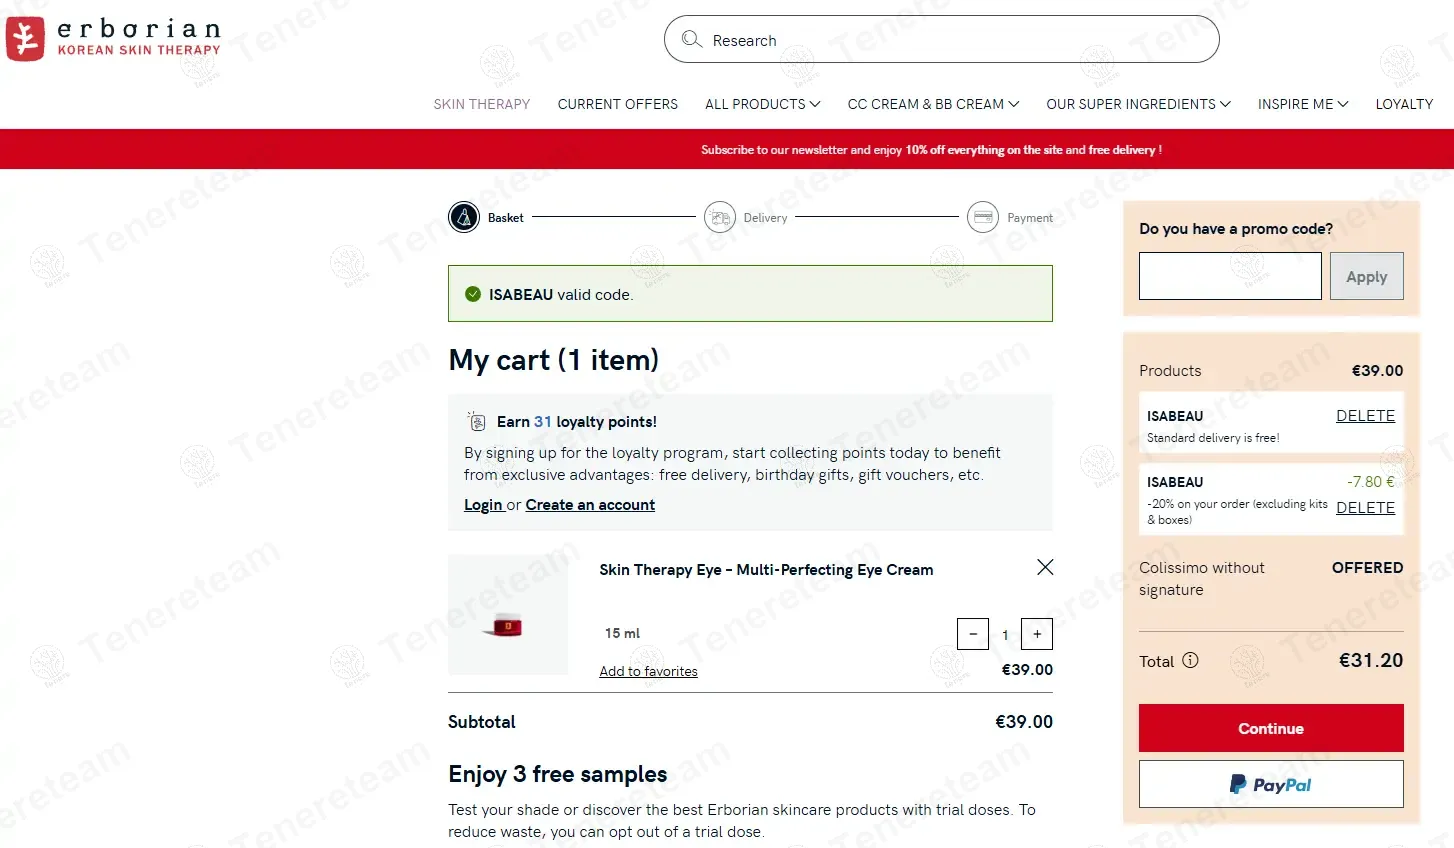Click the Delivery step icon
The height and width of the screenshot is (848, 1454).
click(x=720, y=217)
